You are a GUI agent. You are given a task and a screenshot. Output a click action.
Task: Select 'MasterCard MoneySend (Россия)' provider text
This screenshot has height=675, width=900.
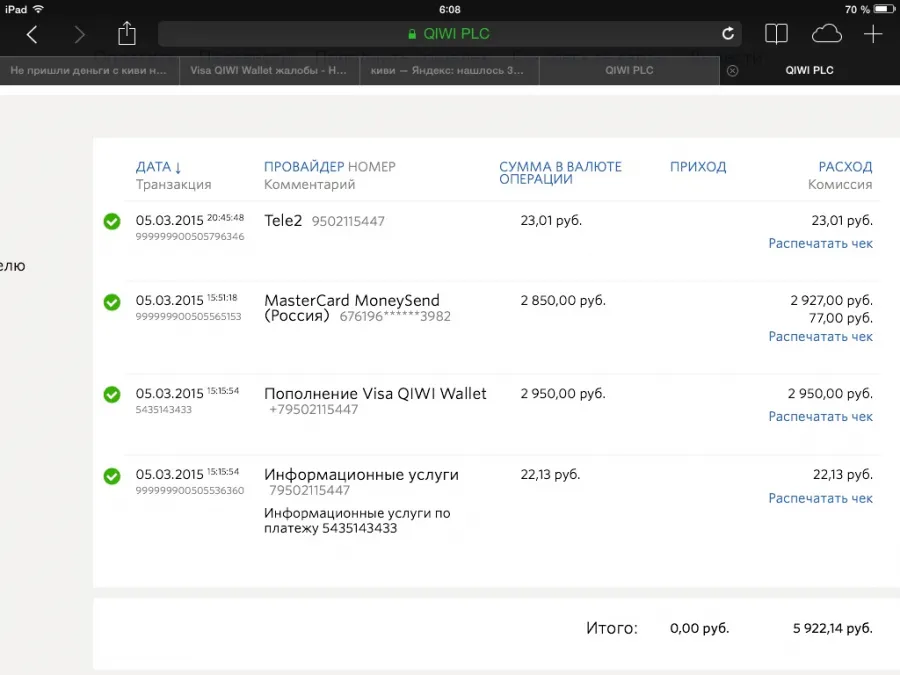(x=351, y=308)
